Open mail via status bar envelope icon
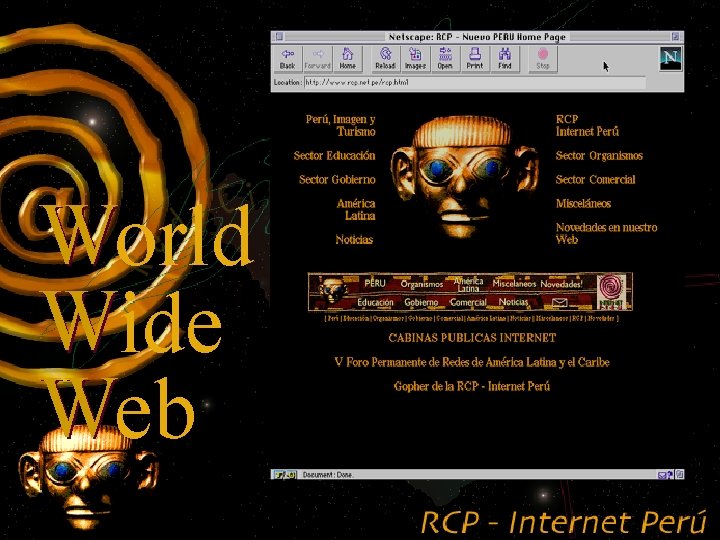The image size is (720, 540). coord(665,475)
